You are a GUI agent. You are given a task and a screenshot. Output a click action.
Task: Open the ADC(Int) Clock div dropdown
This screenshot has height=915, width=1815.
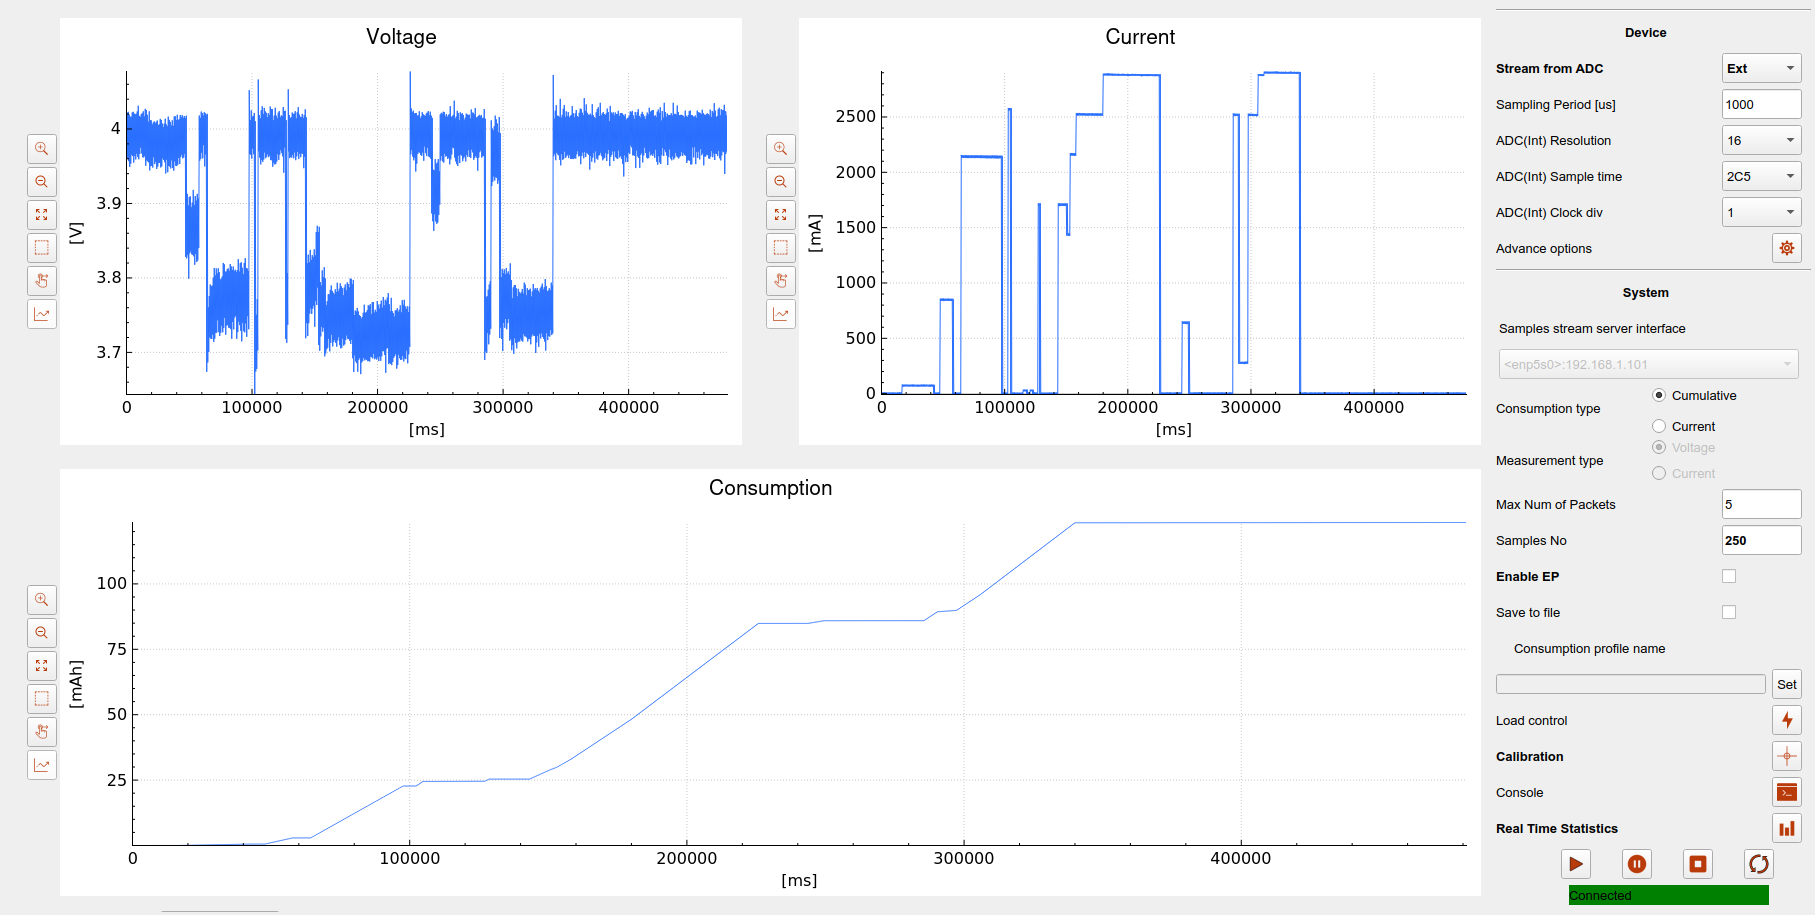[x=1760, y=211]
